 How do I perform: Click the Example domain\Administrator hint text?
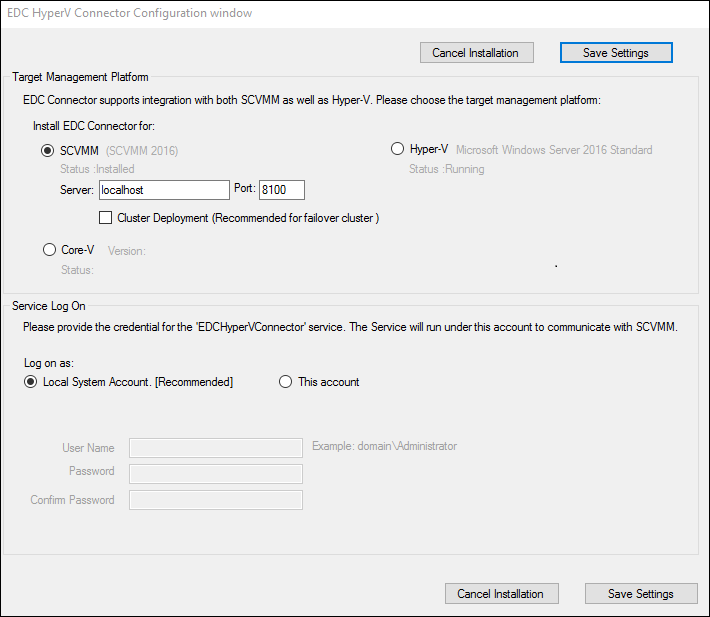point(384,446)
